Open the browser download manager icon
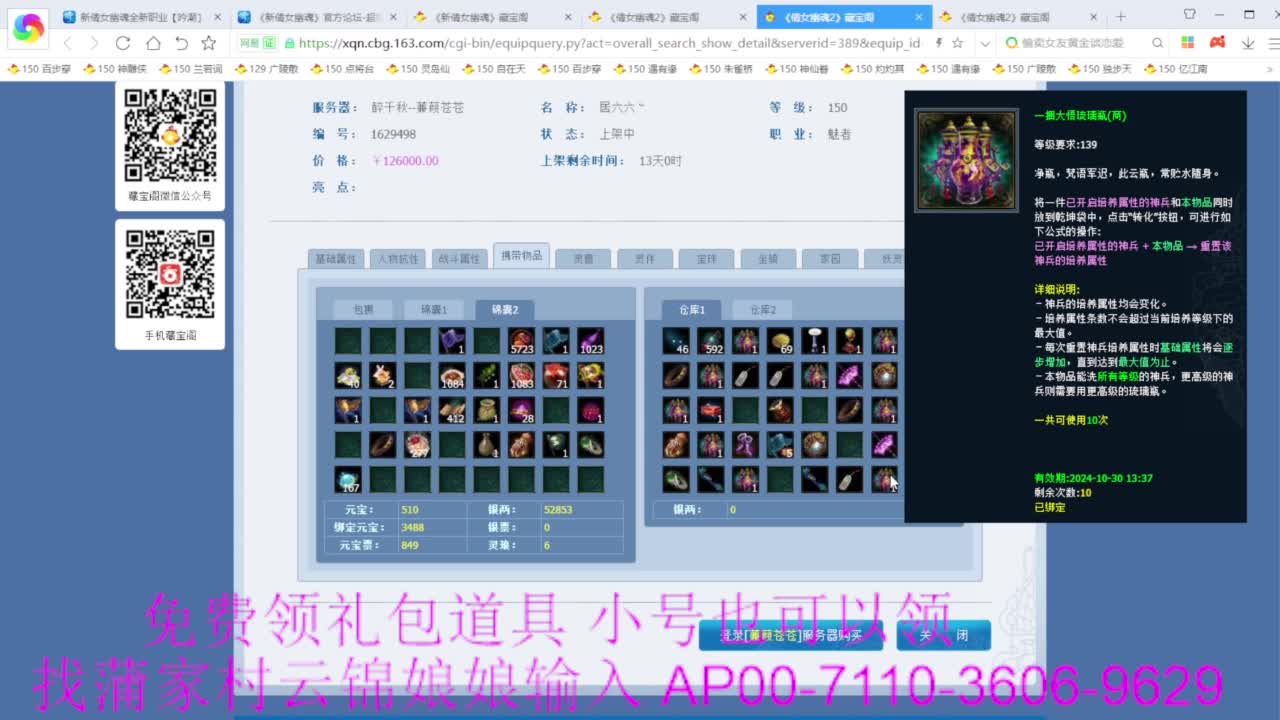Screen dimensions: 1280x720 tap(1247, 44)
